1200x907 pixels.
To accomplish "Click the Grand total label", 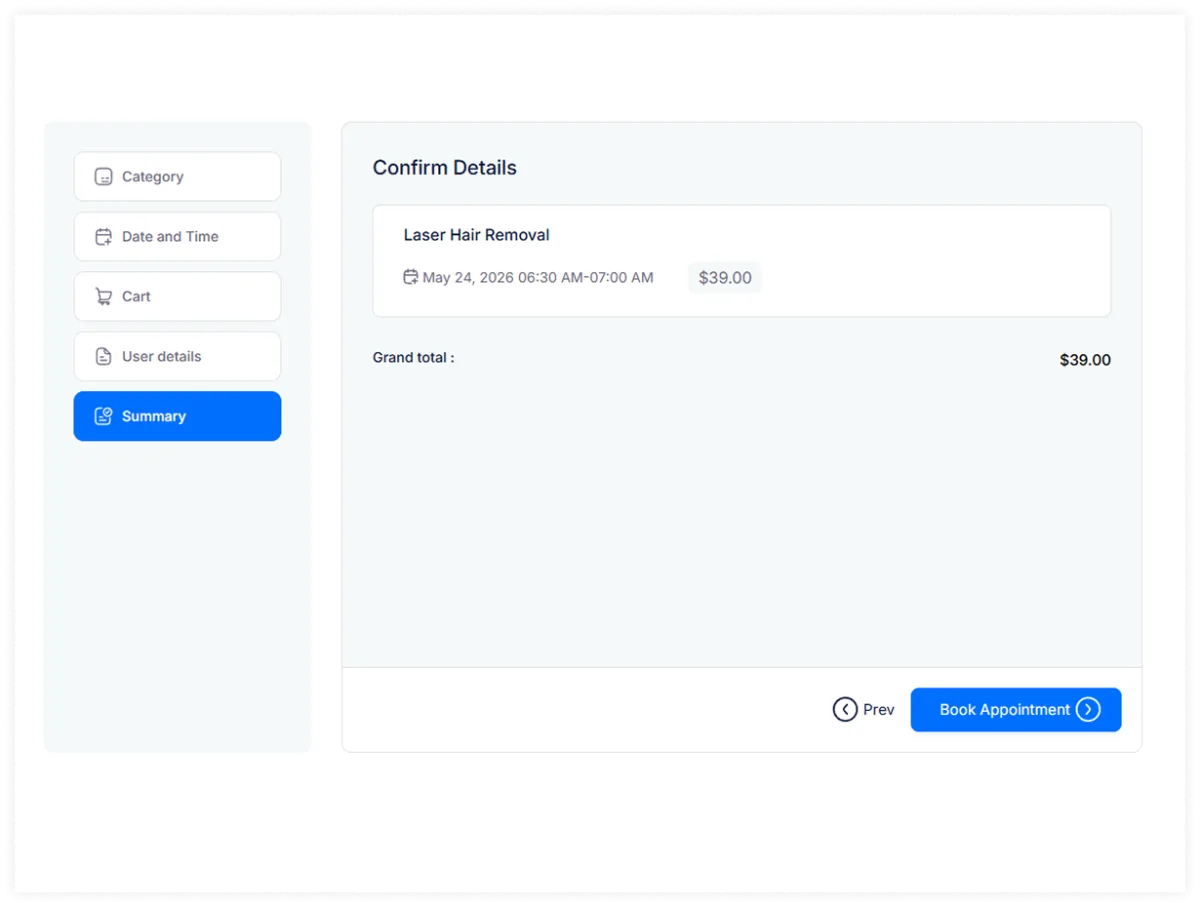I will coord(414,357).
